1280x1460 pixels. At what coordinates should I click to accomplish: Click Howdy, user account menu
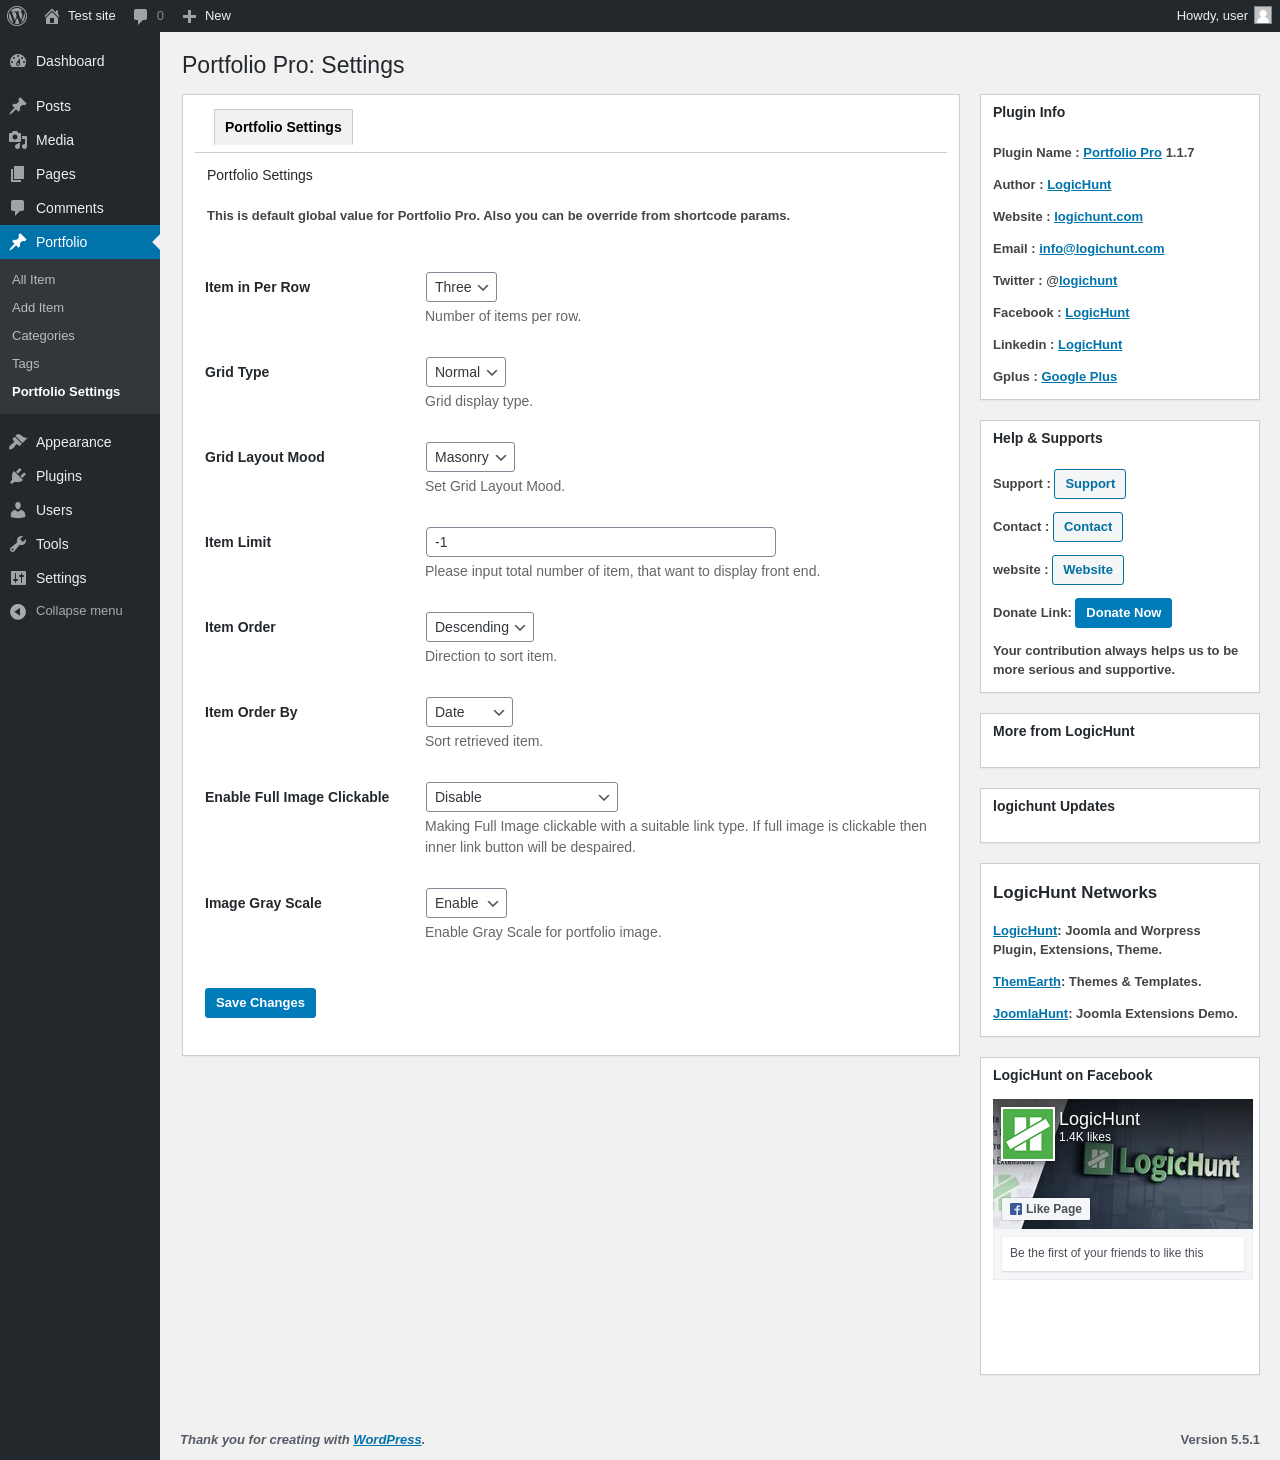(1224, 16)
